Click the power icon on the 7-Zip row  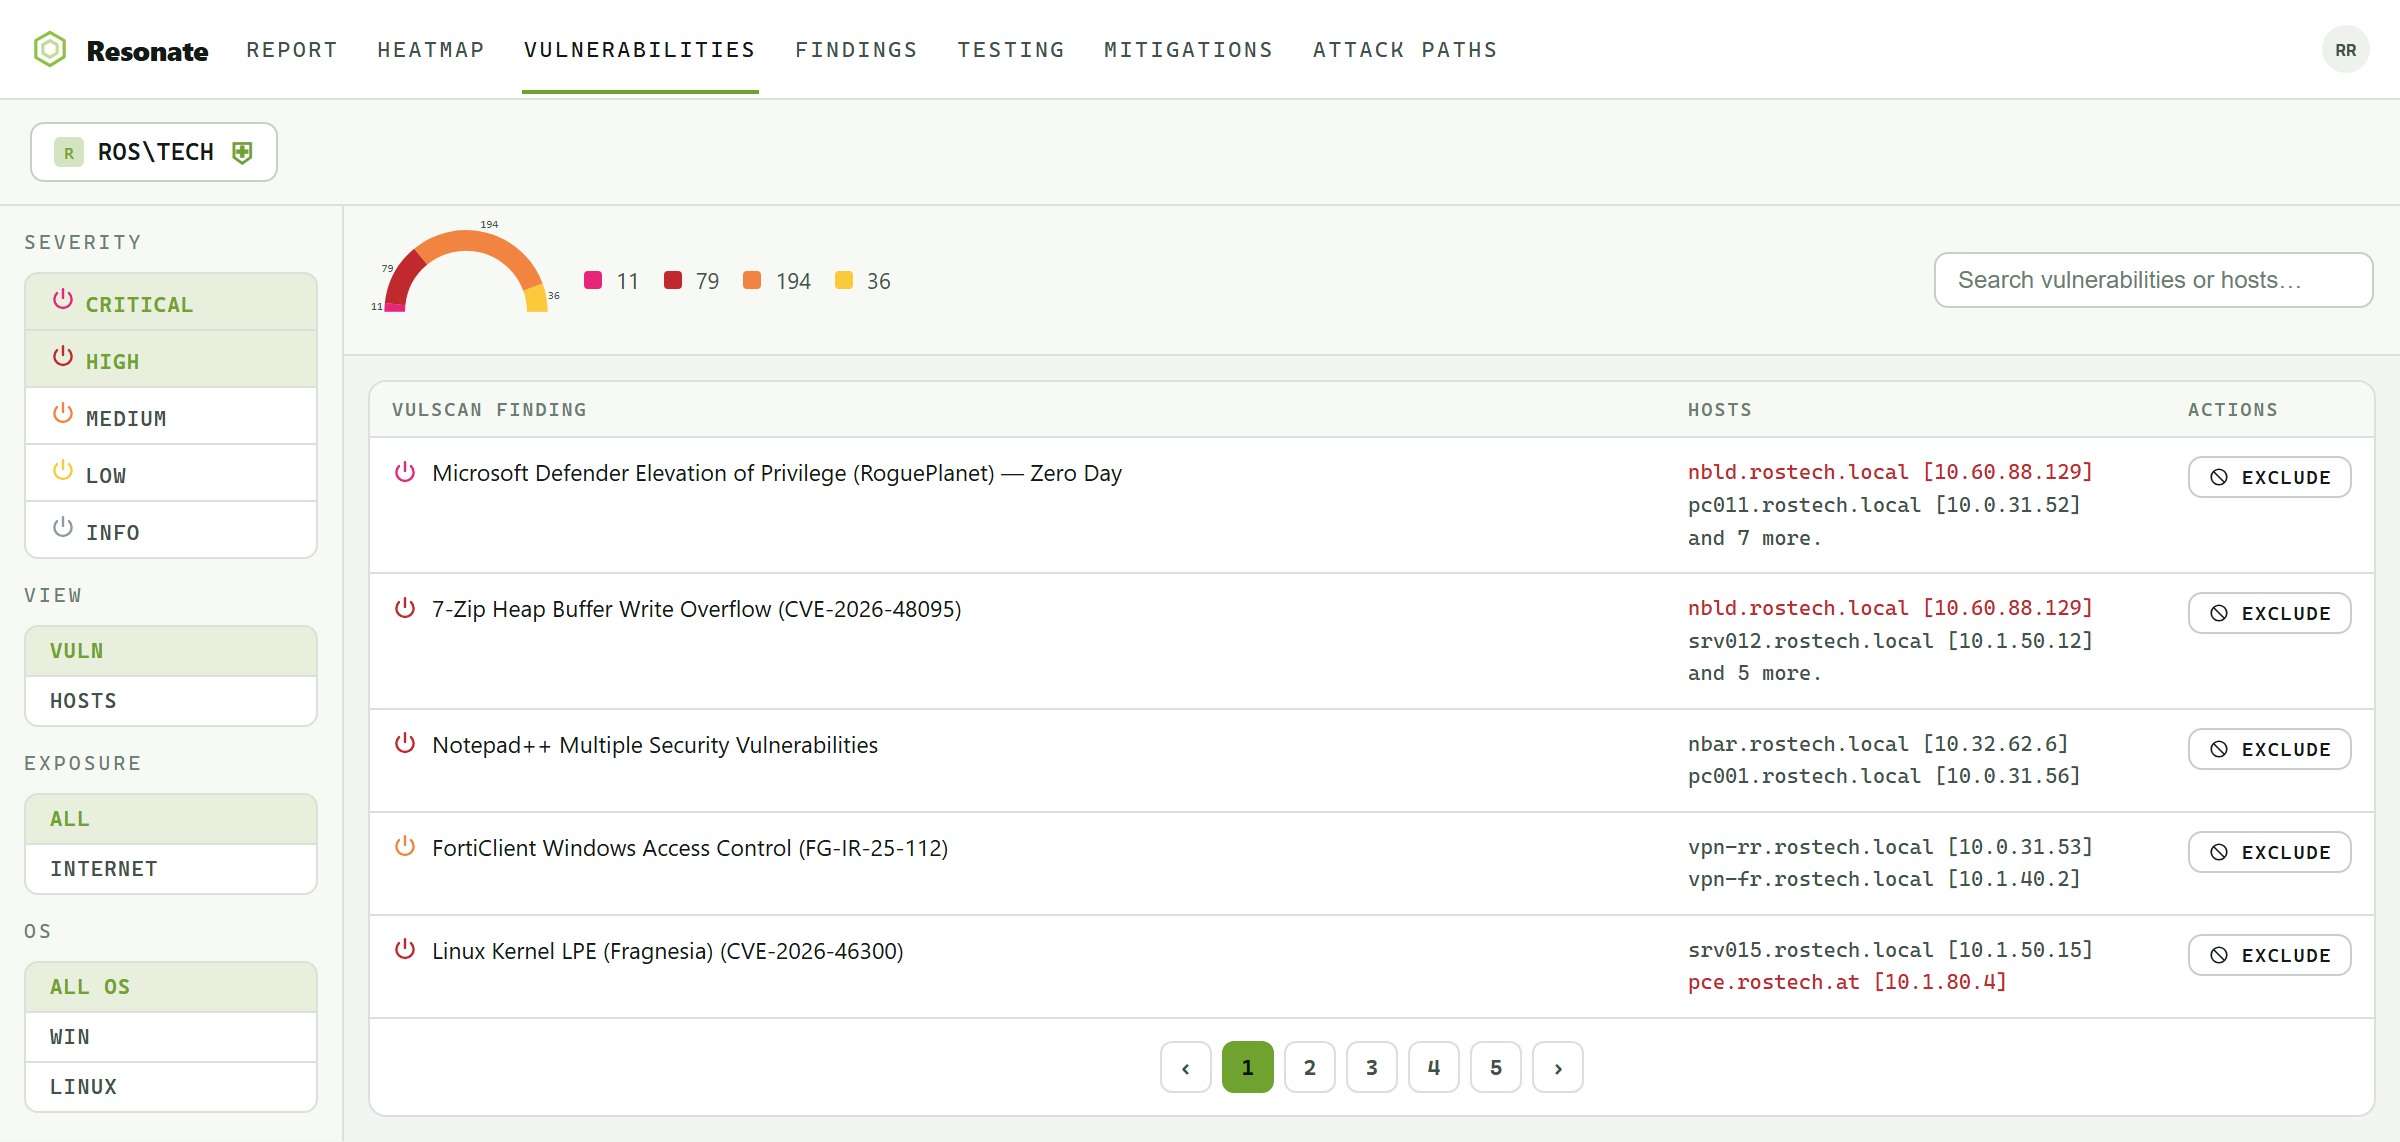point(405,608)
